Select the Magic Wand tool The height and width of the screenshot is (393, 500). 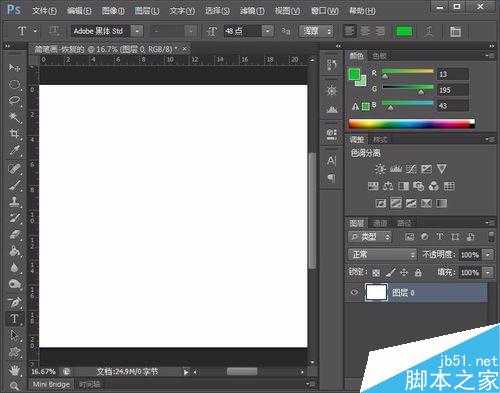tap(14, 117)
